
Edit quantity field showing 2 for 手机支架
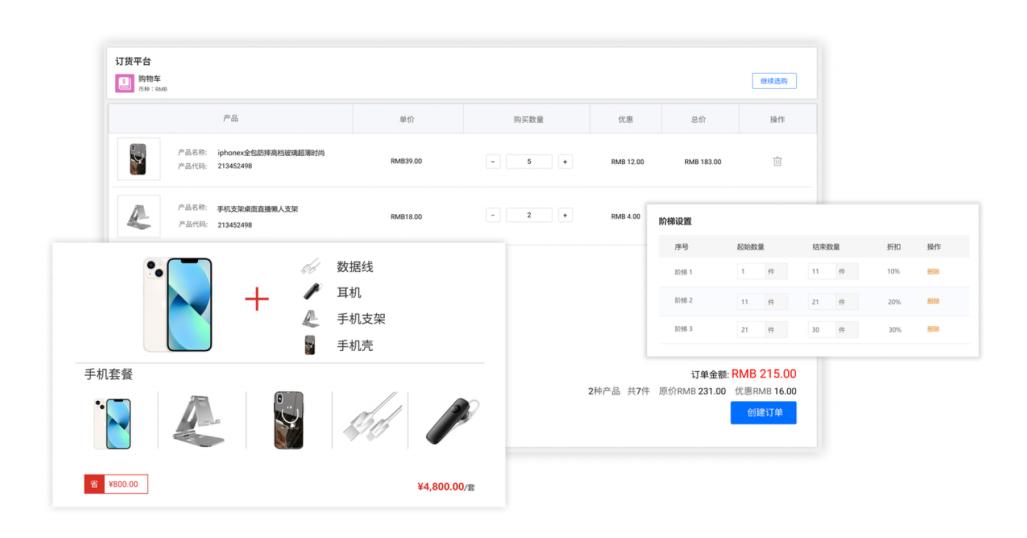[x=529, y=215]
